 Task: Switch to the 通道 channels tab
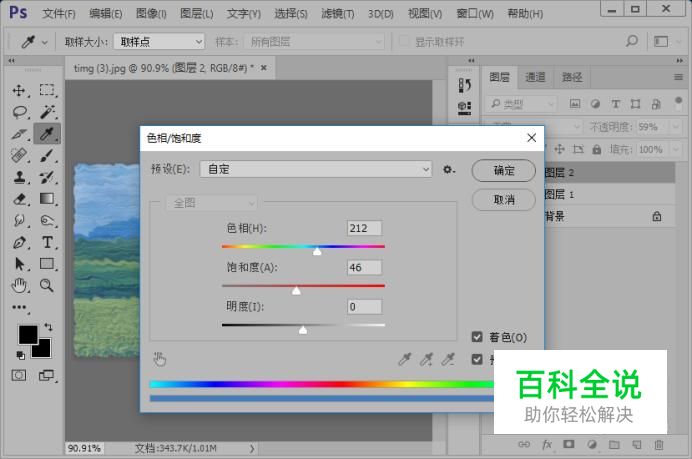click(535, 77)
